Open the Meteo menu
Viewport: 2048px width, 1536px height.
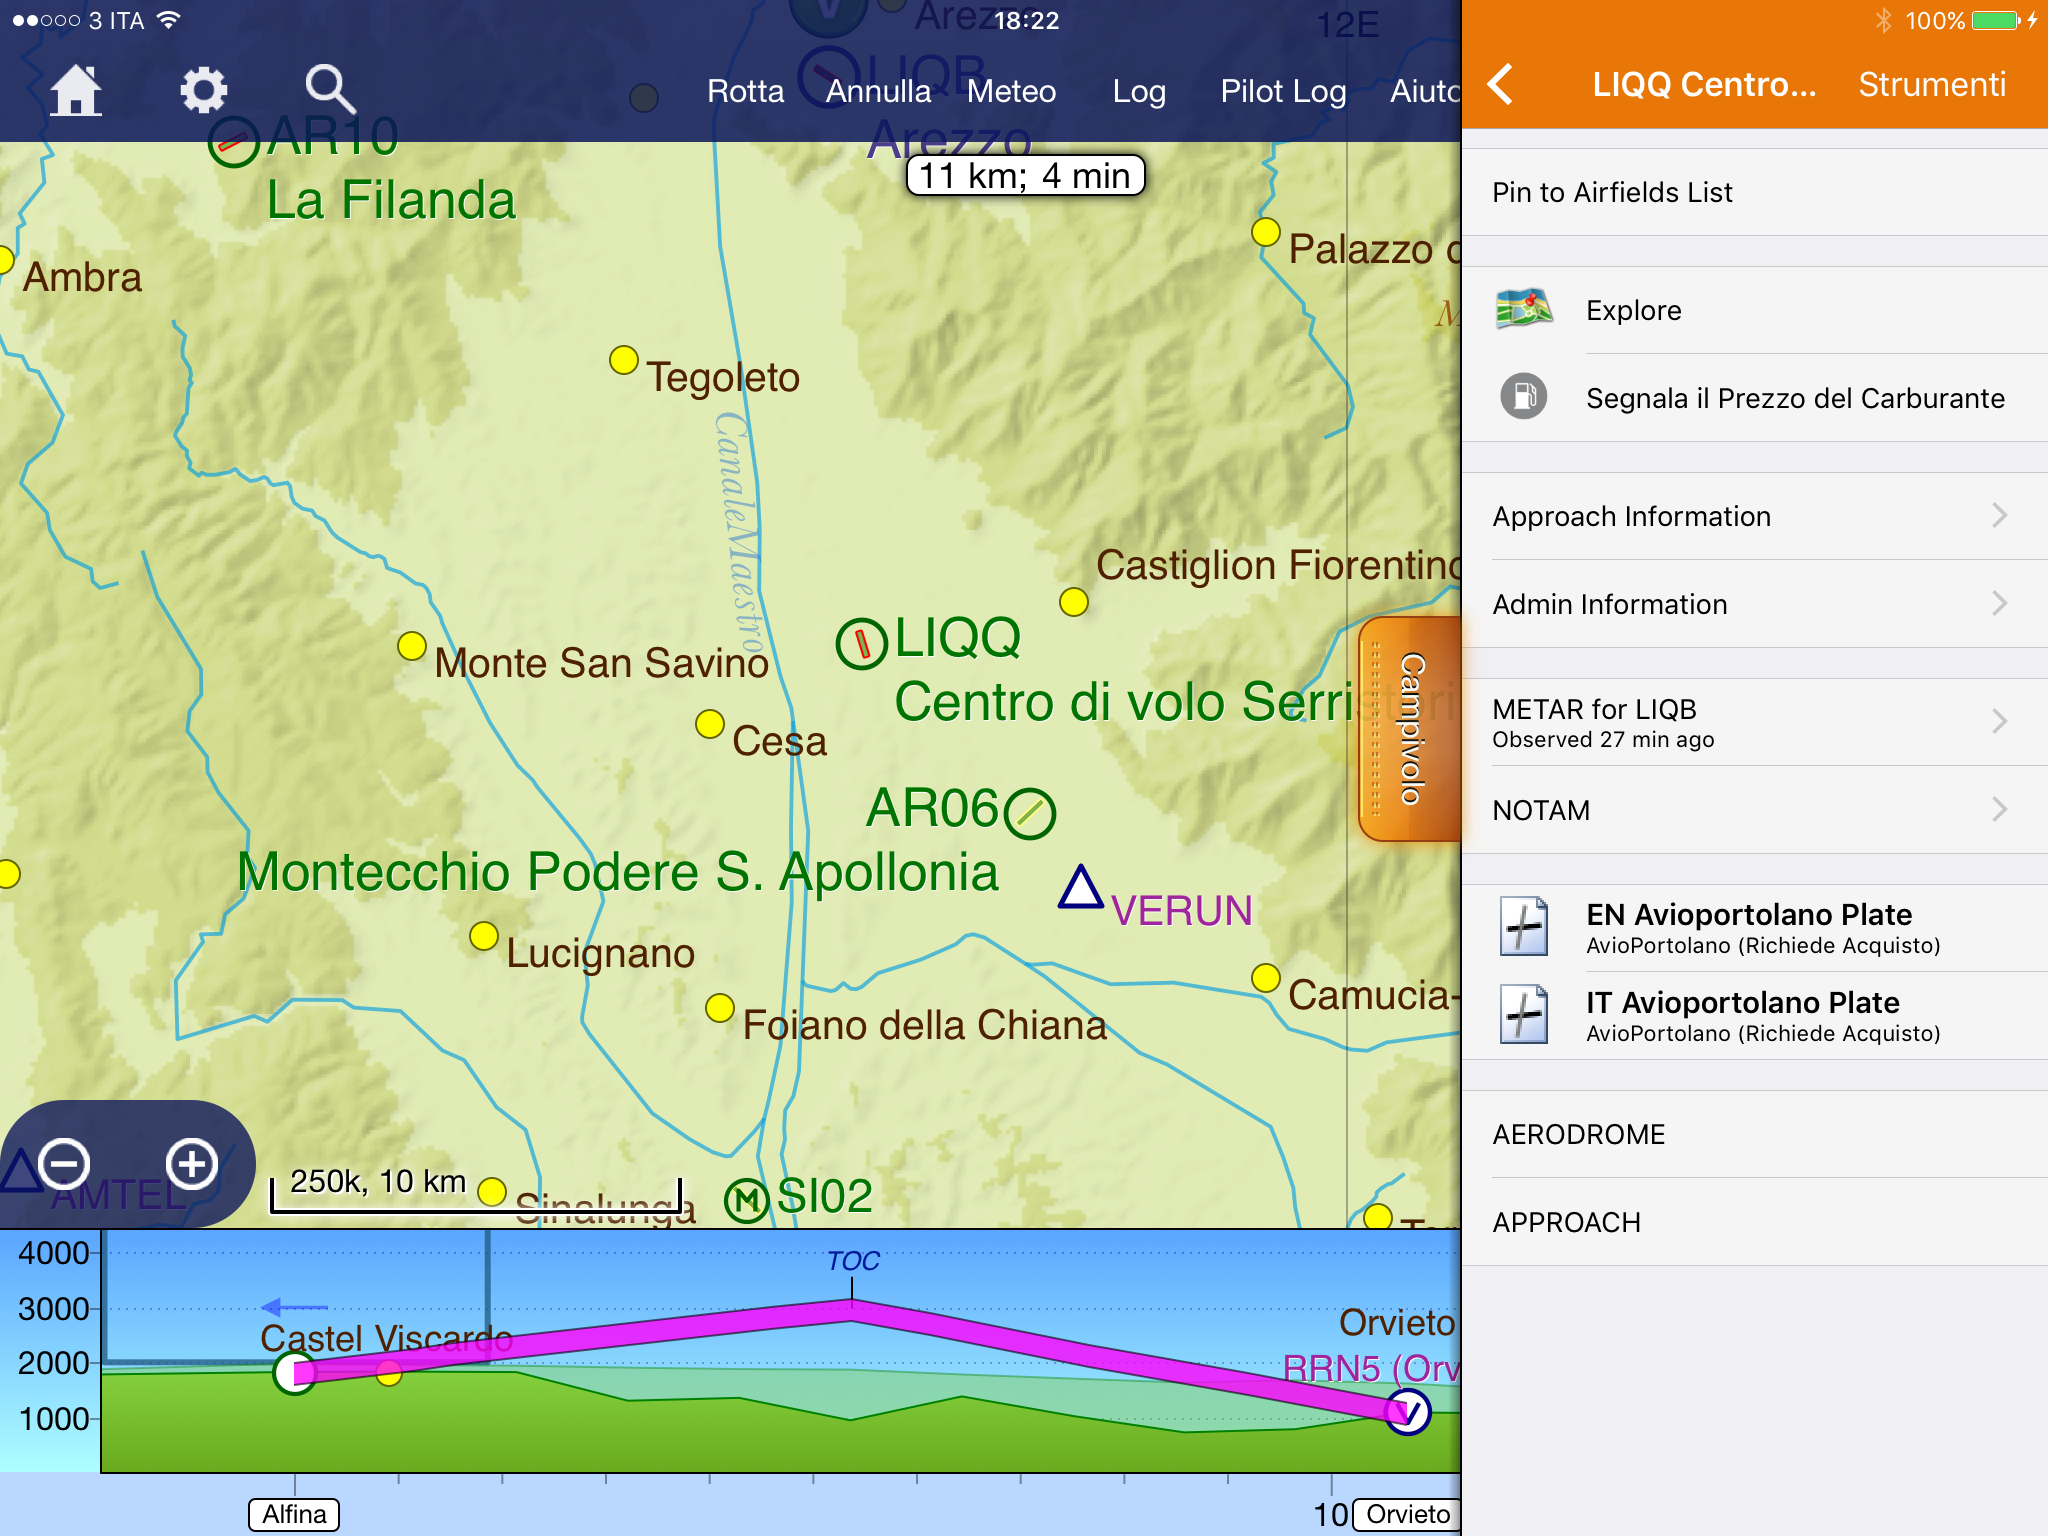click(x=1011, y=91)
